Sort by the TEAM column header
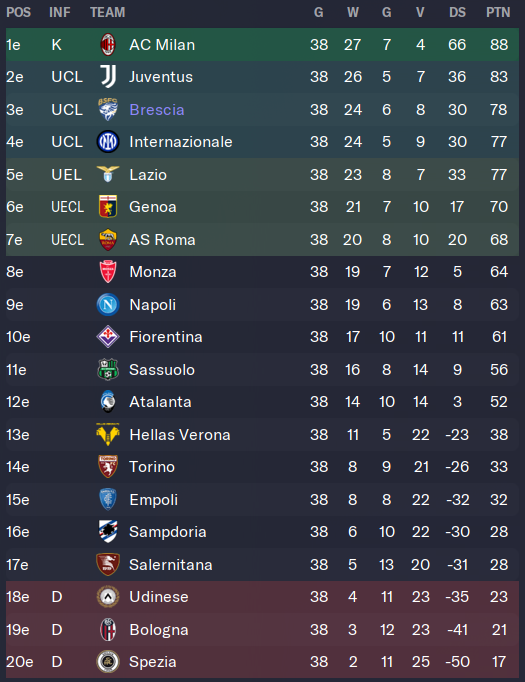525x682 pixels. pos(107,12)
